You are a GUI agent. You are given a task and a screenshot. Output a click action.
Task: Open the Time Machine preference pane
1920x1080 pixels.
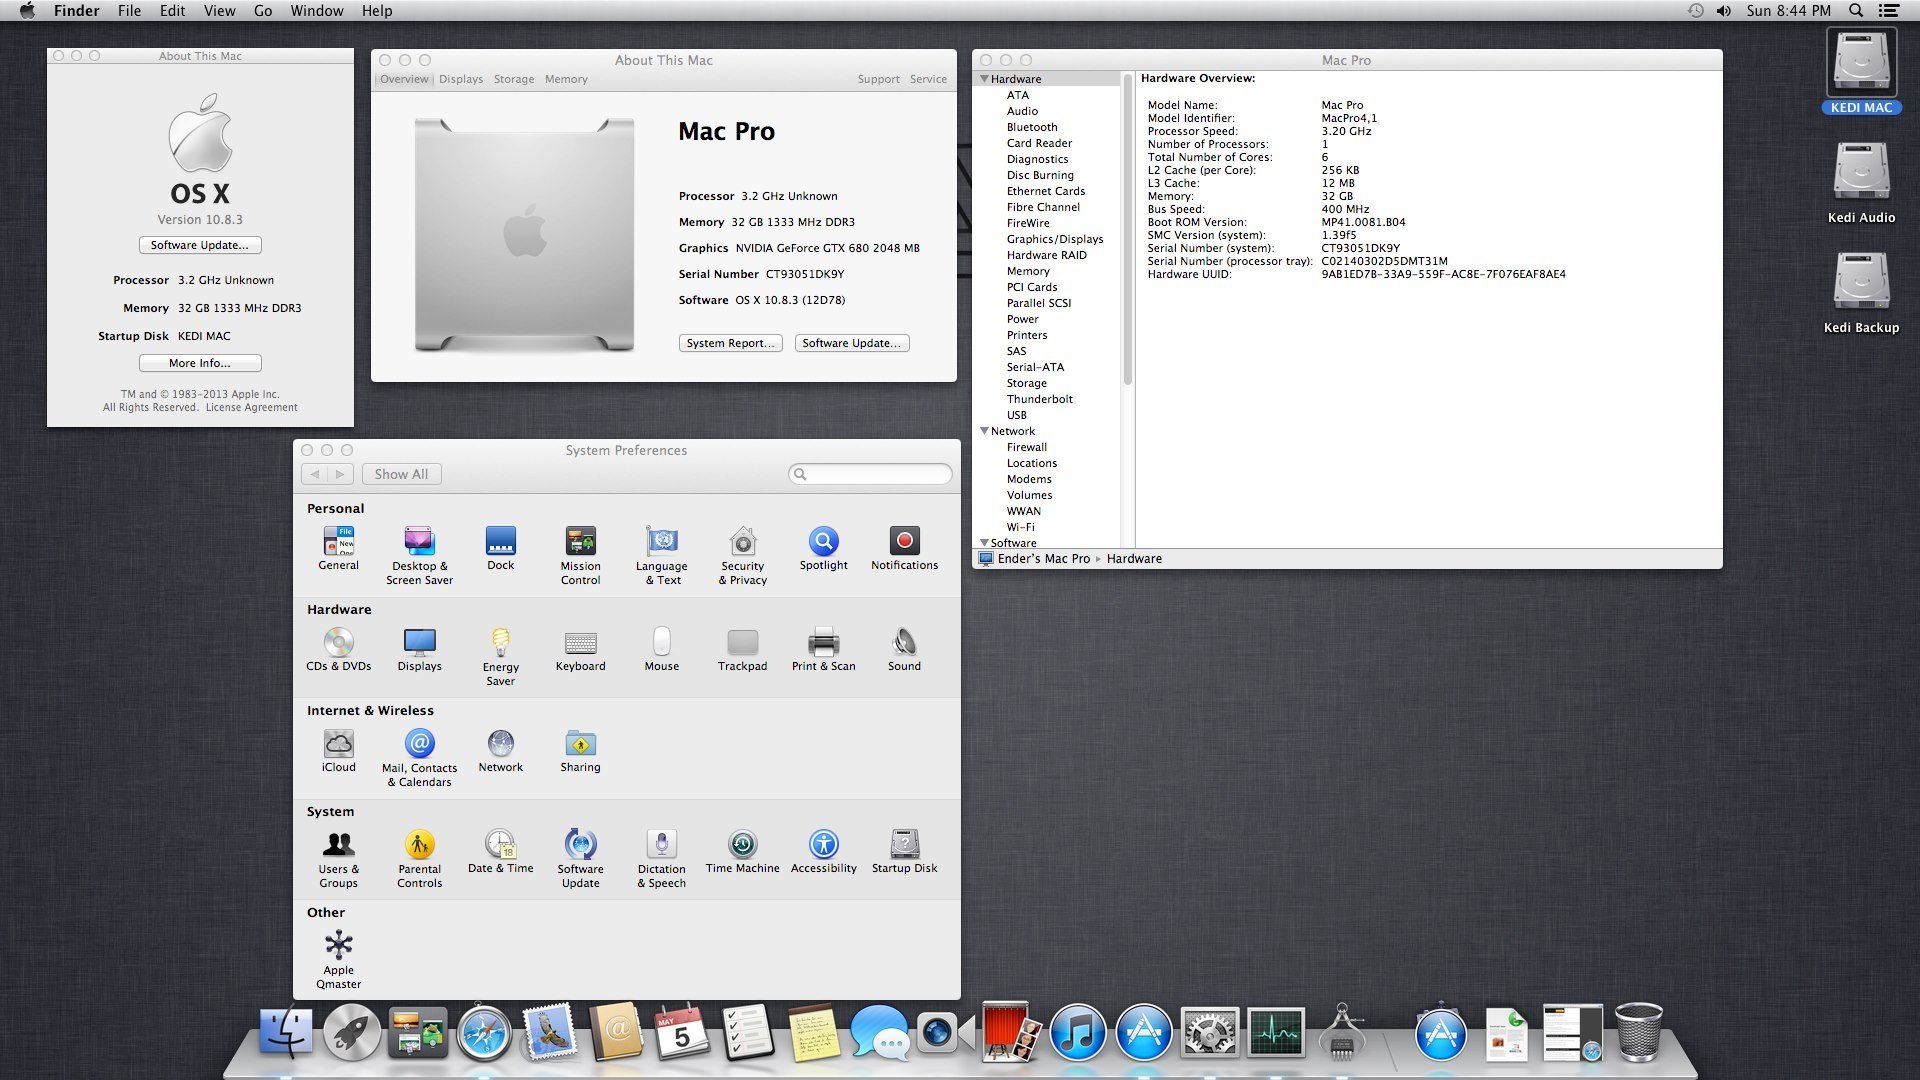pyautogui.click(x=742, y=845)
